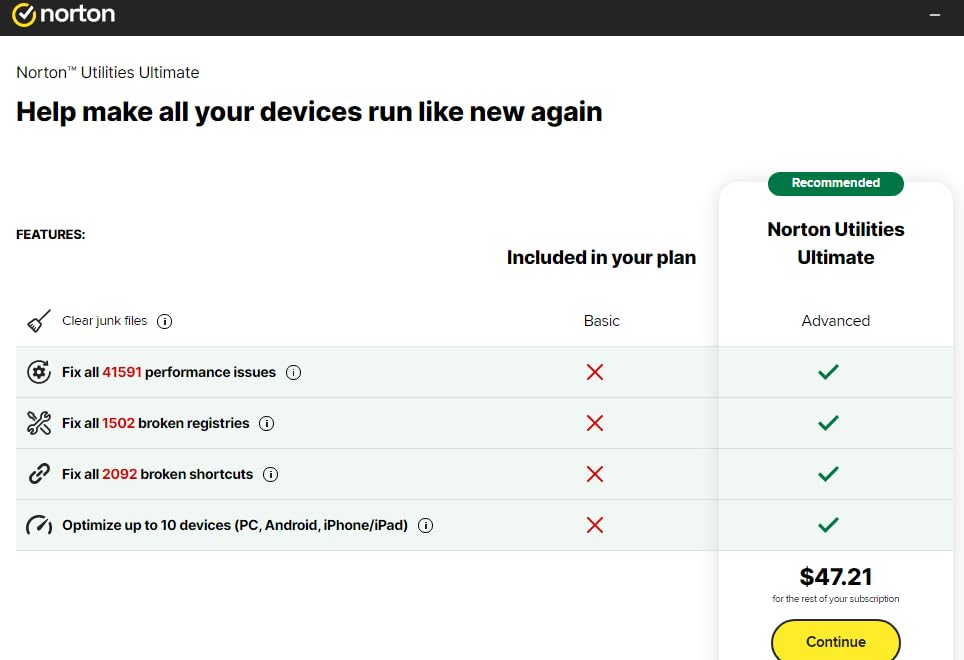This screenshot has height=660, width=964.
Task: Select the wrench tools icon for broken registries
Action: pos(38,422)
